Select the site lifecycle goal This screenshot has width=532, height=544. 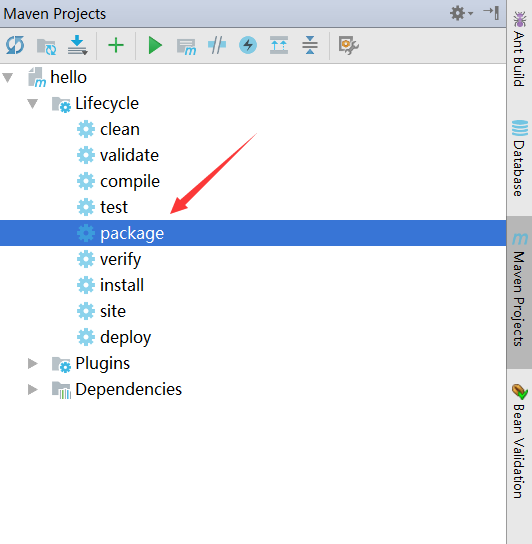[113, 311]
